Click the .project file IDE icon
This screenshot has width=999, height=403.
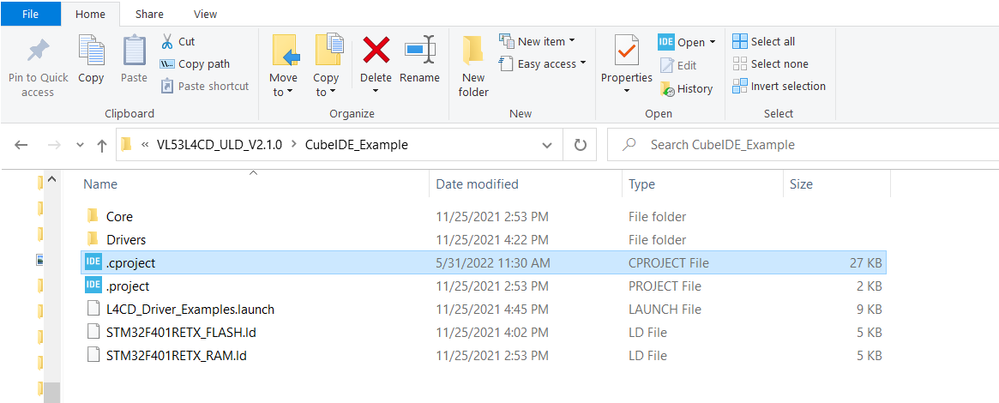(x=93, y=286)
